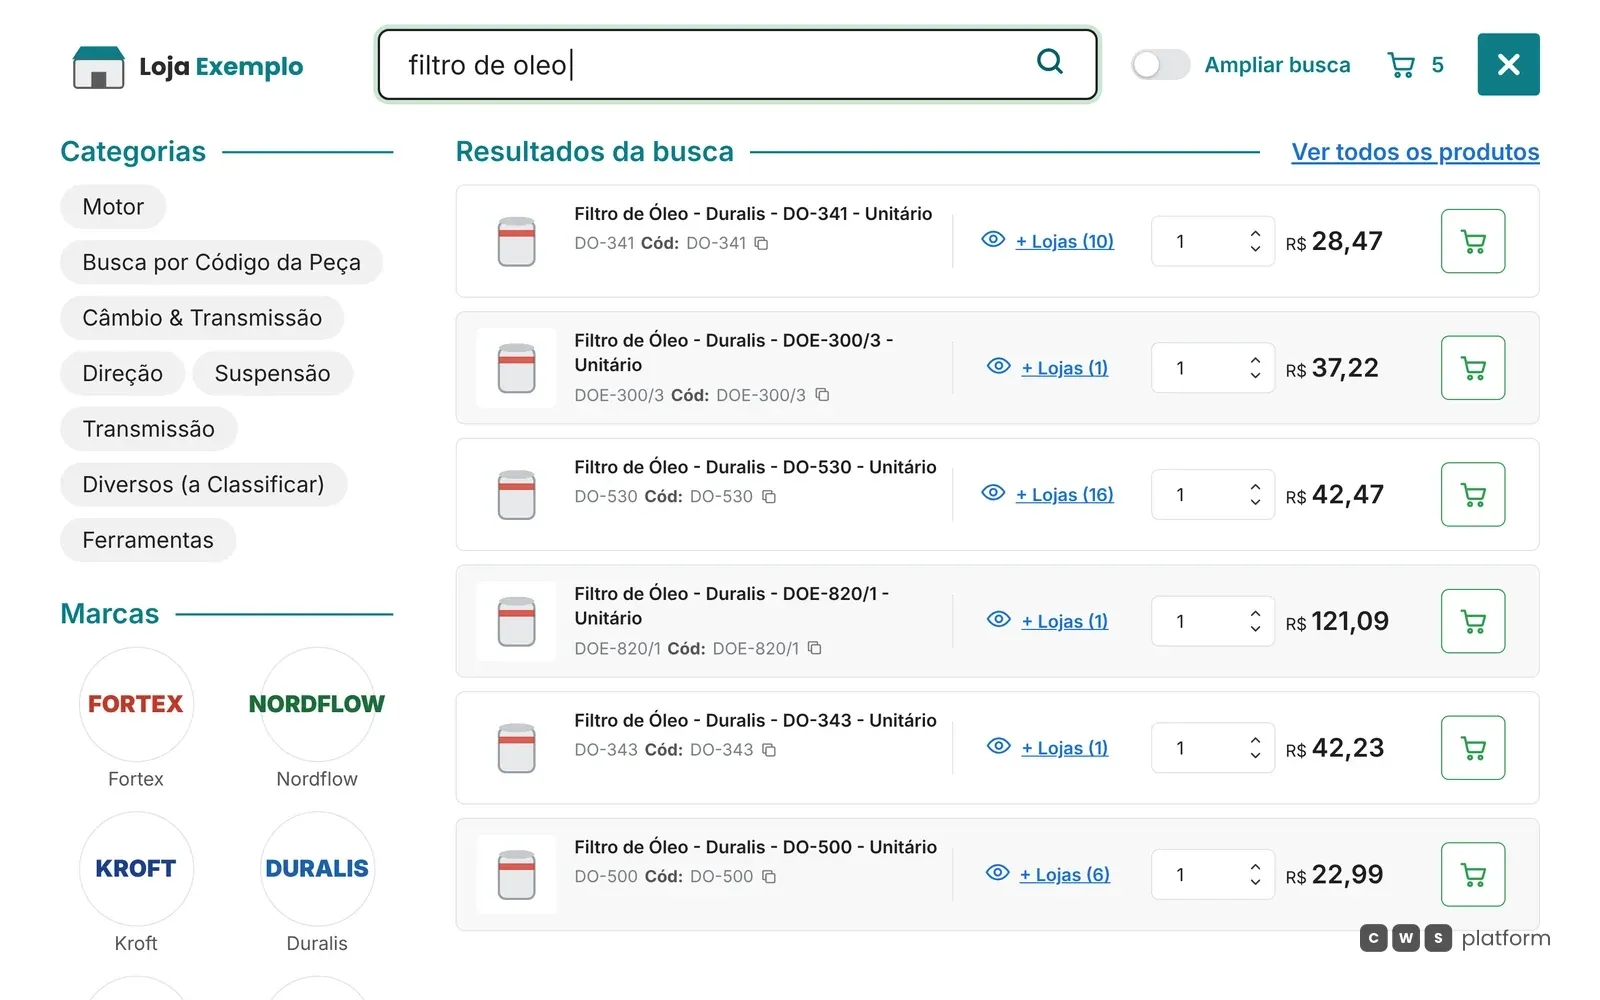Show the + Lojas (10) stores
Image resolution: width=1600 pixels, height=1000 pixels.
1065,241
